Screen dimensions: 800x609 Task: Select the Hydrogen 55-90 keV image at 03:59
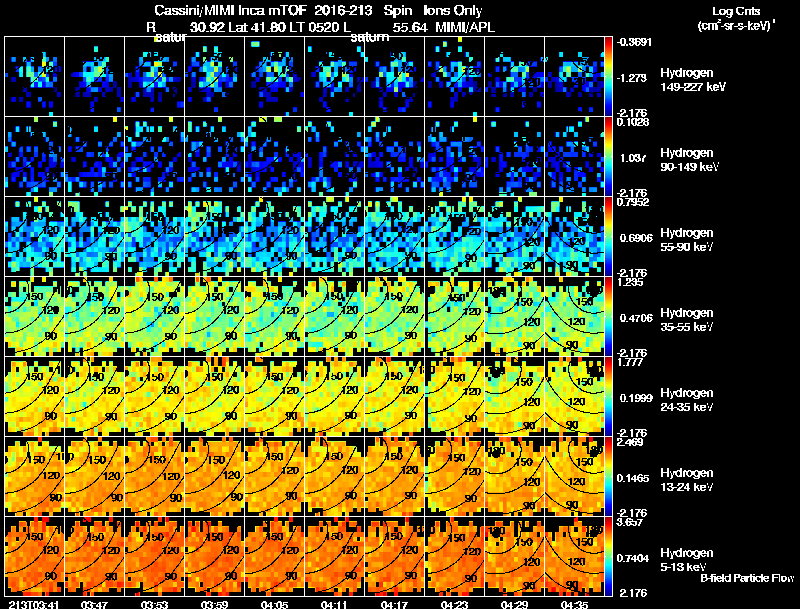(x=215, y=237)
